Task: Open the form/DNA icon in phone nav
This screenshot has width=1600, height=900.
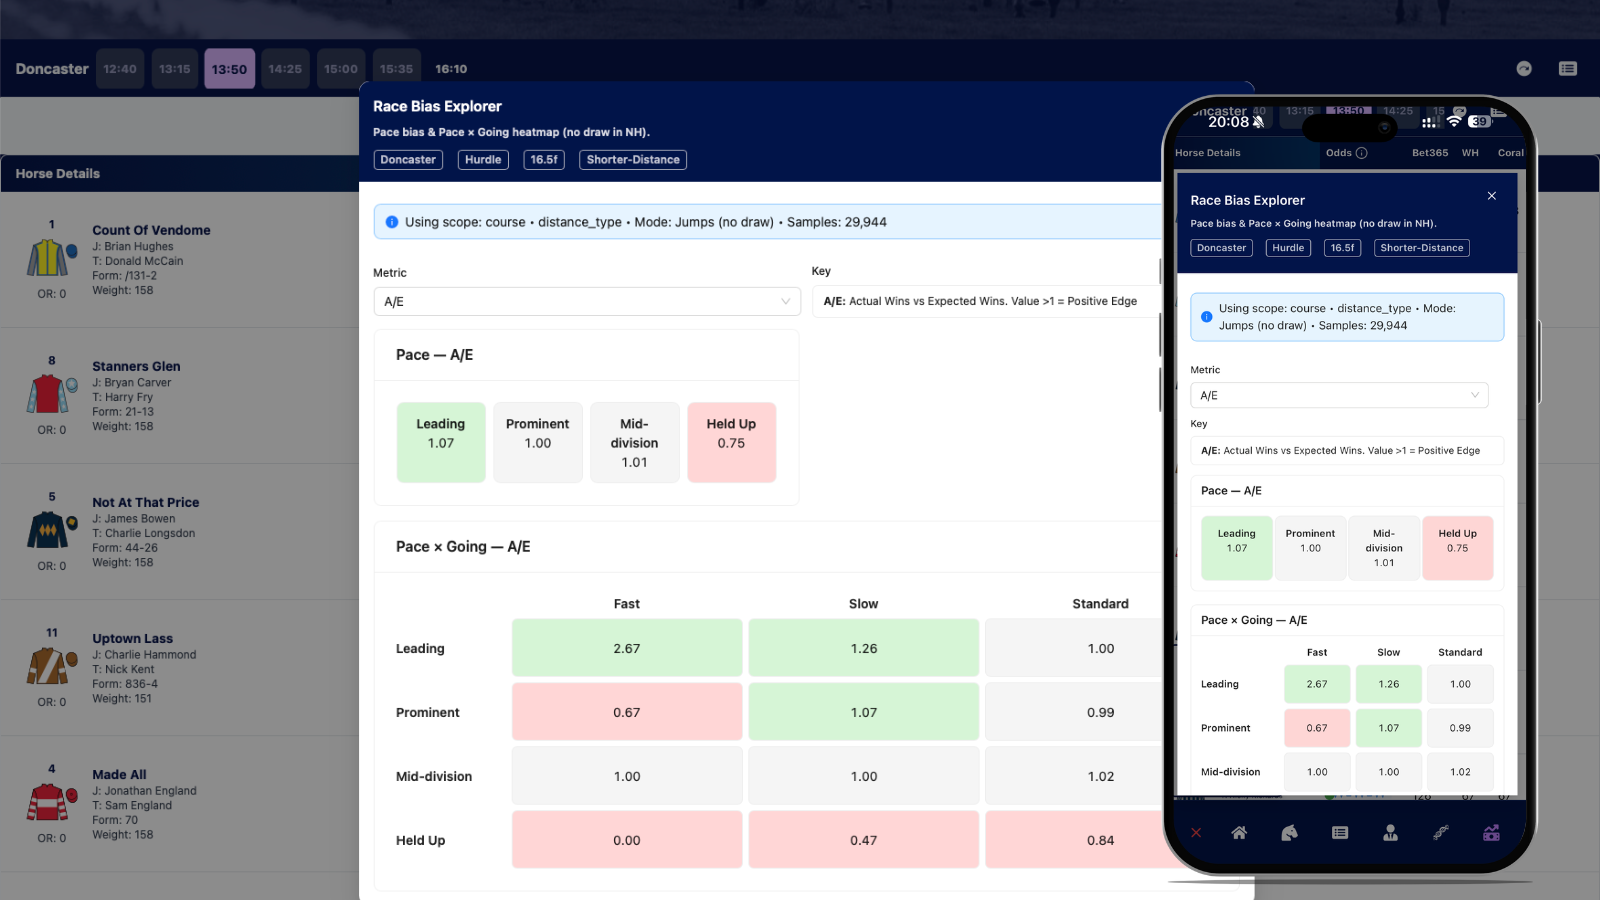Action: 1441,832
